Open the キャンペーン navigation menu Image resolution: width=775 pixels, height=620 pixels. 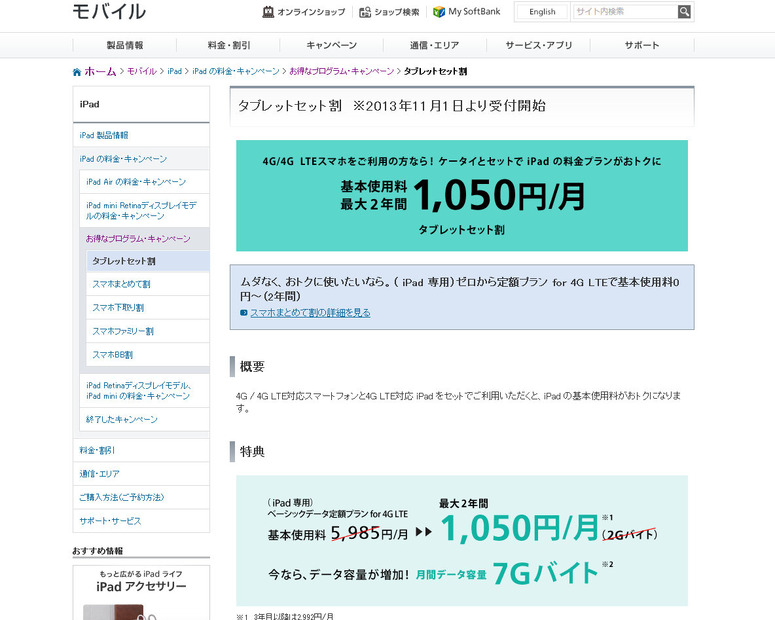[332, 45]
